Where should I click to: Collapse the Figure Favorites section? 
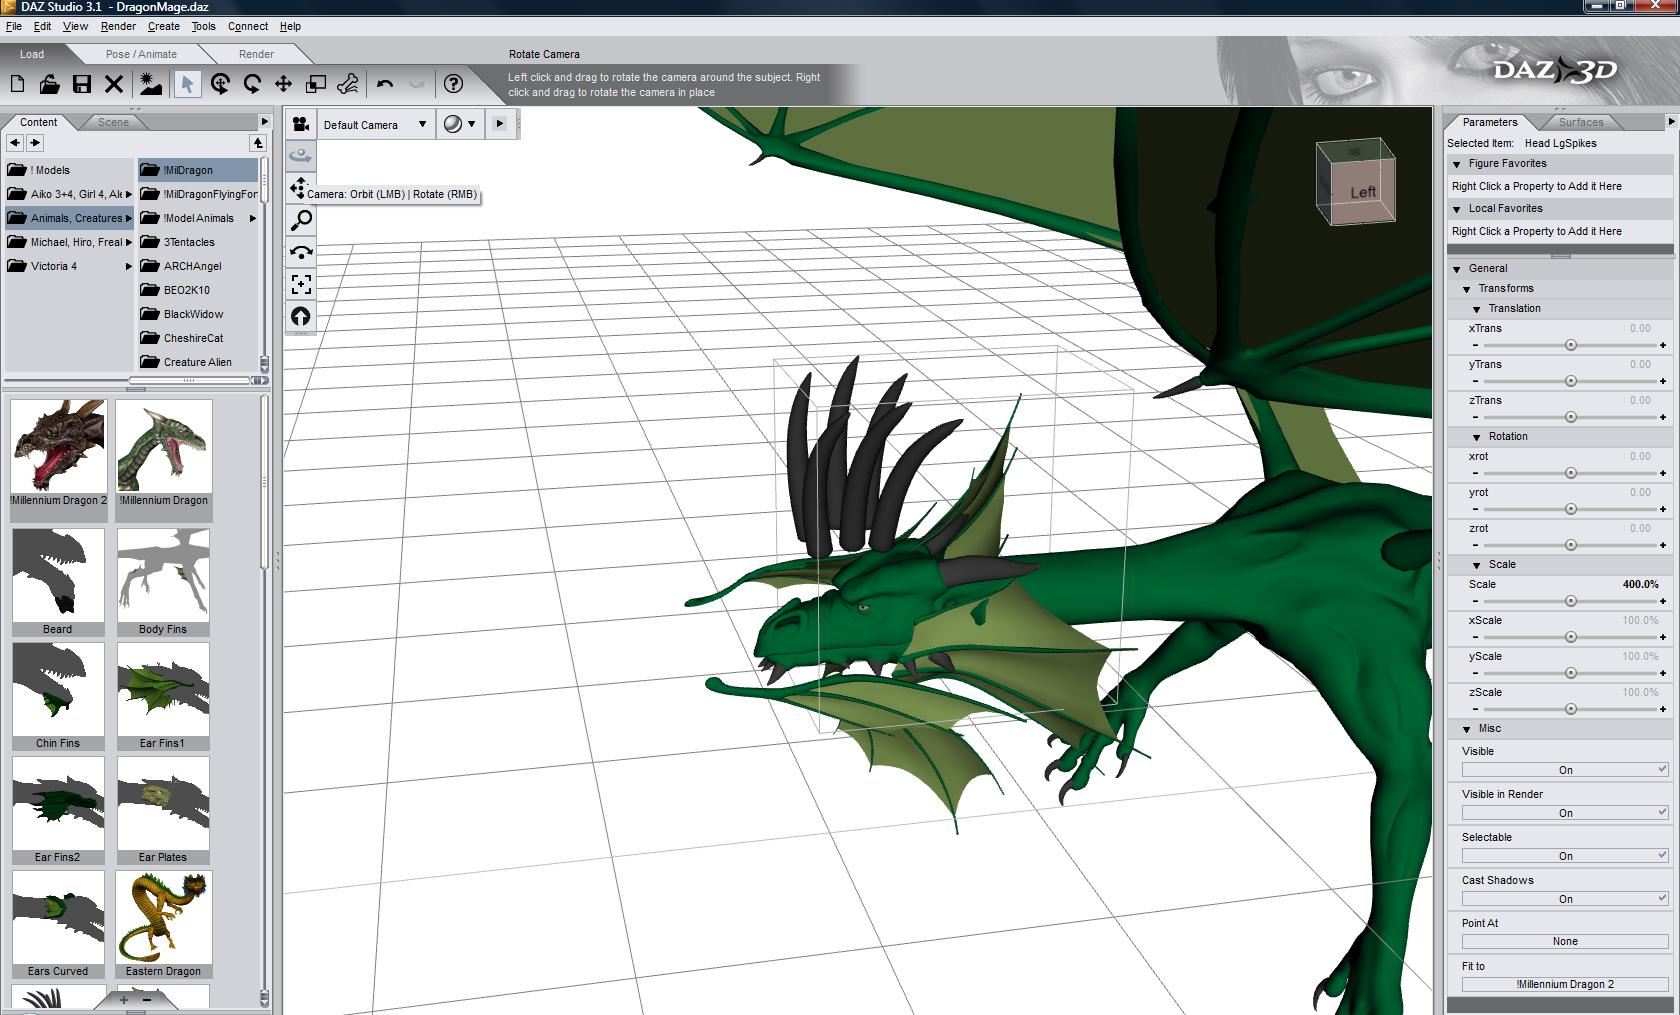tap(1457, 164)
